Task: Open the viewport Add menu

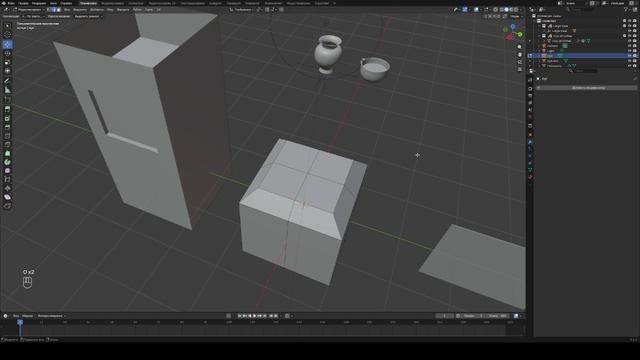Action: (97, 9)
